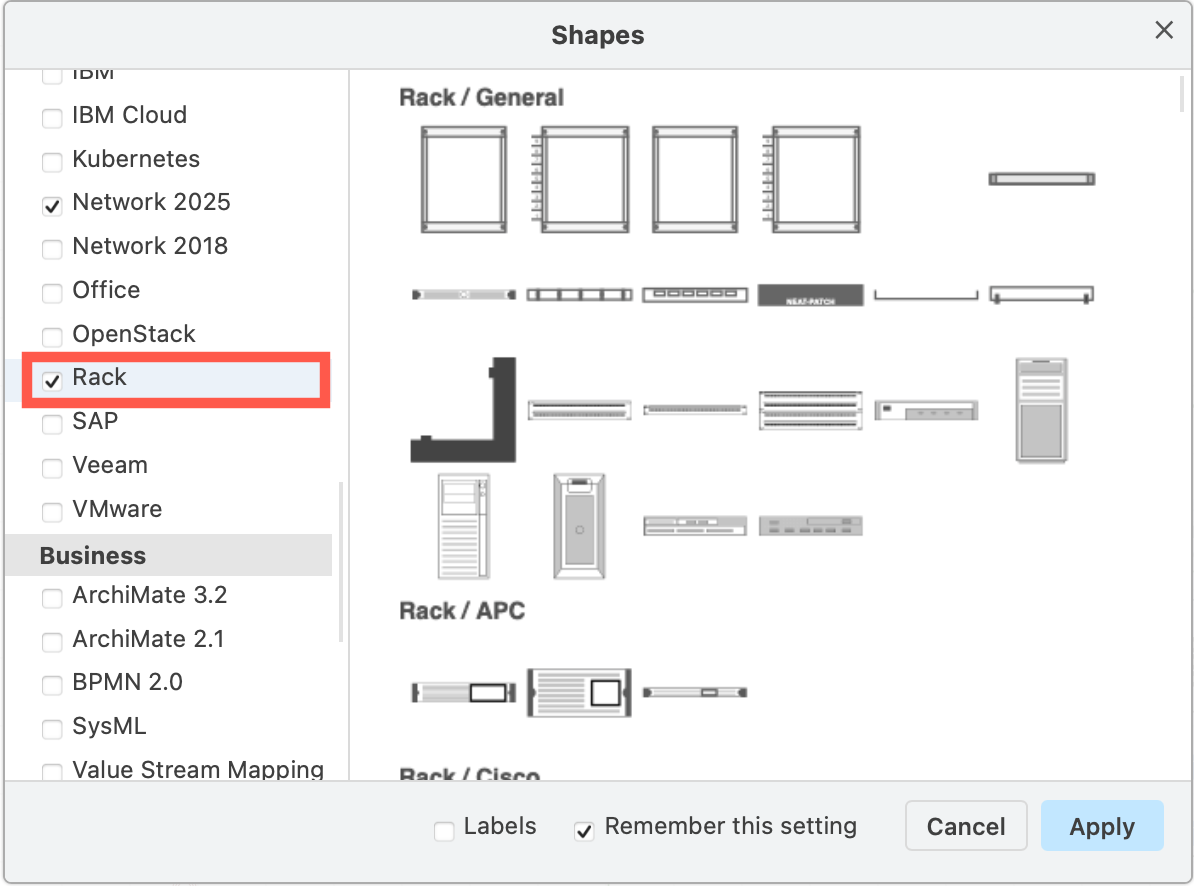Click Cancel to dismiss the dialog
The image size is (1194, 886).
click(x=965, y=826)
